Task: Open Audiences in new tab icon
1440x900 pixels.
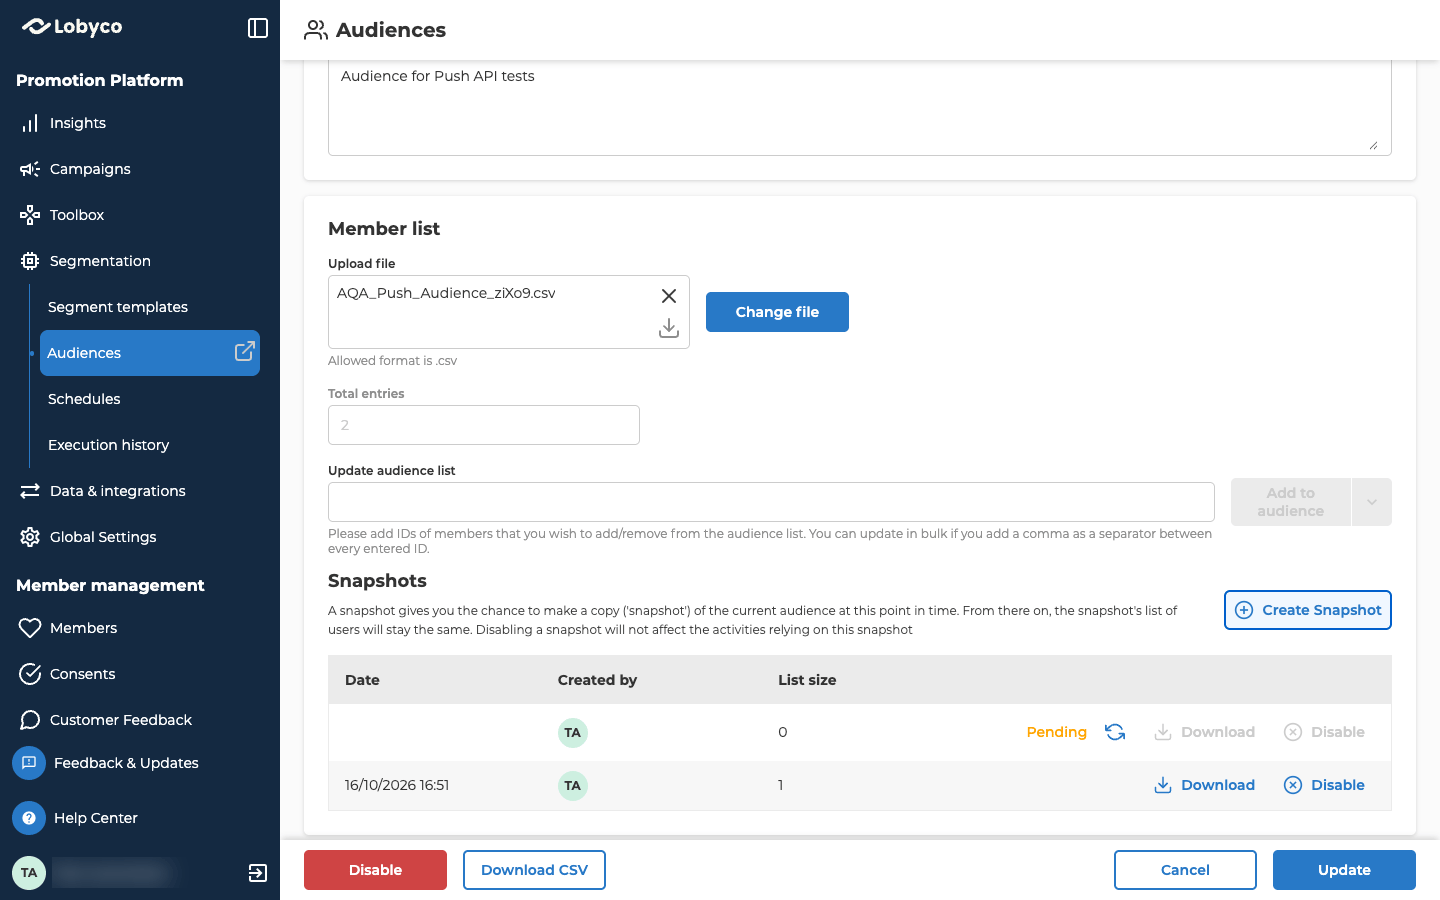Action: [x=244, y=352]
